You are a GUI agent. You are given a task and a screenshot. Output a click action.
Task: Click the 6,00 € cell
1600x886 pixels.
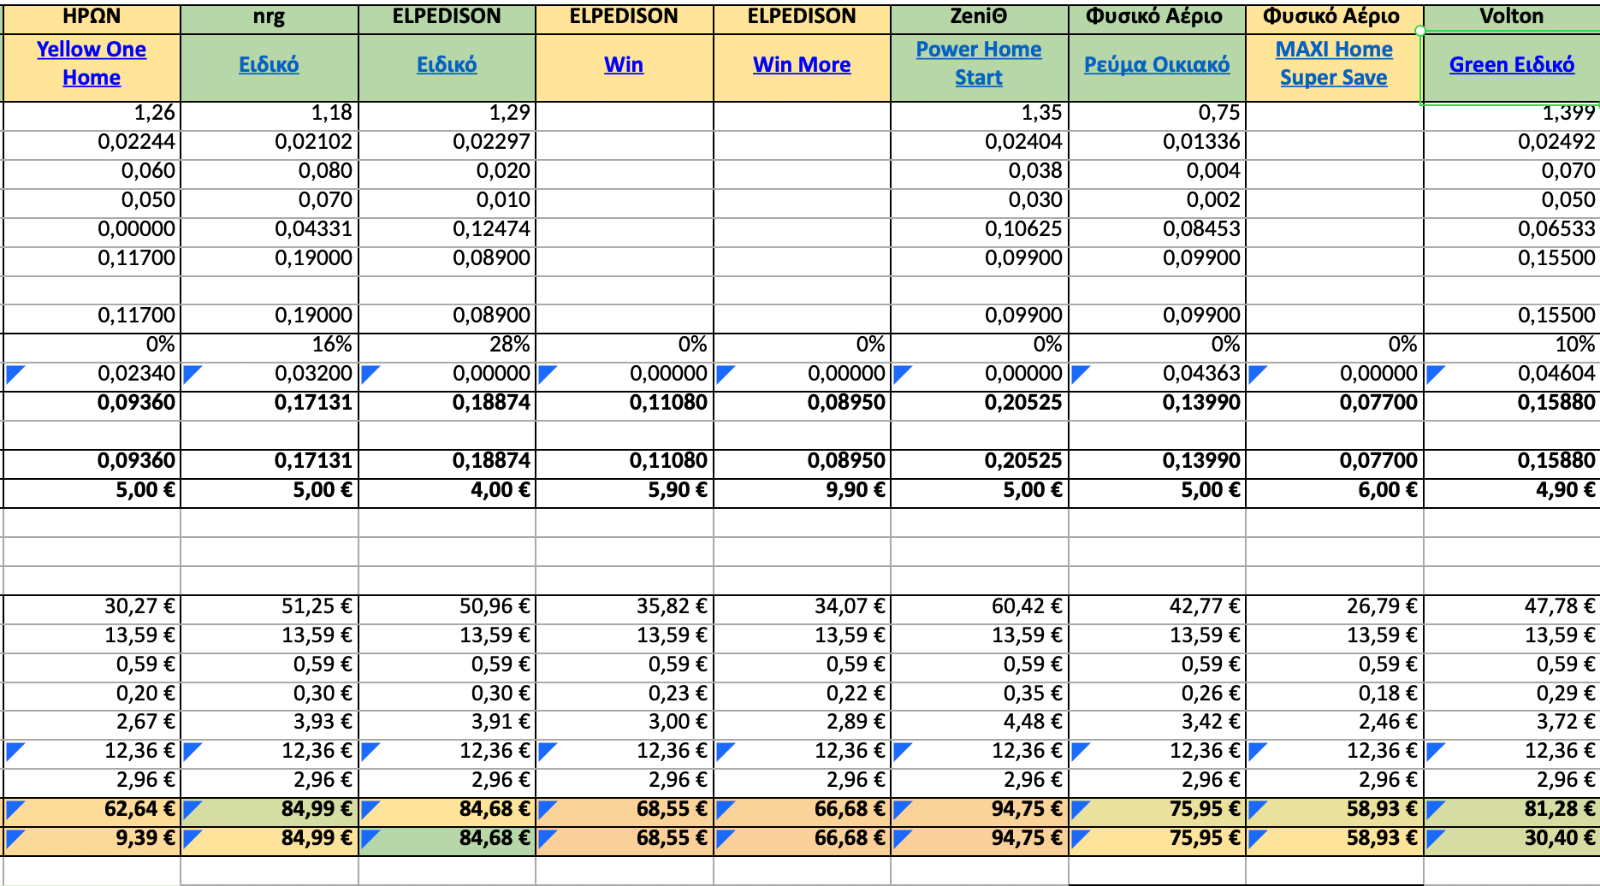click(x=1334, y=492)
